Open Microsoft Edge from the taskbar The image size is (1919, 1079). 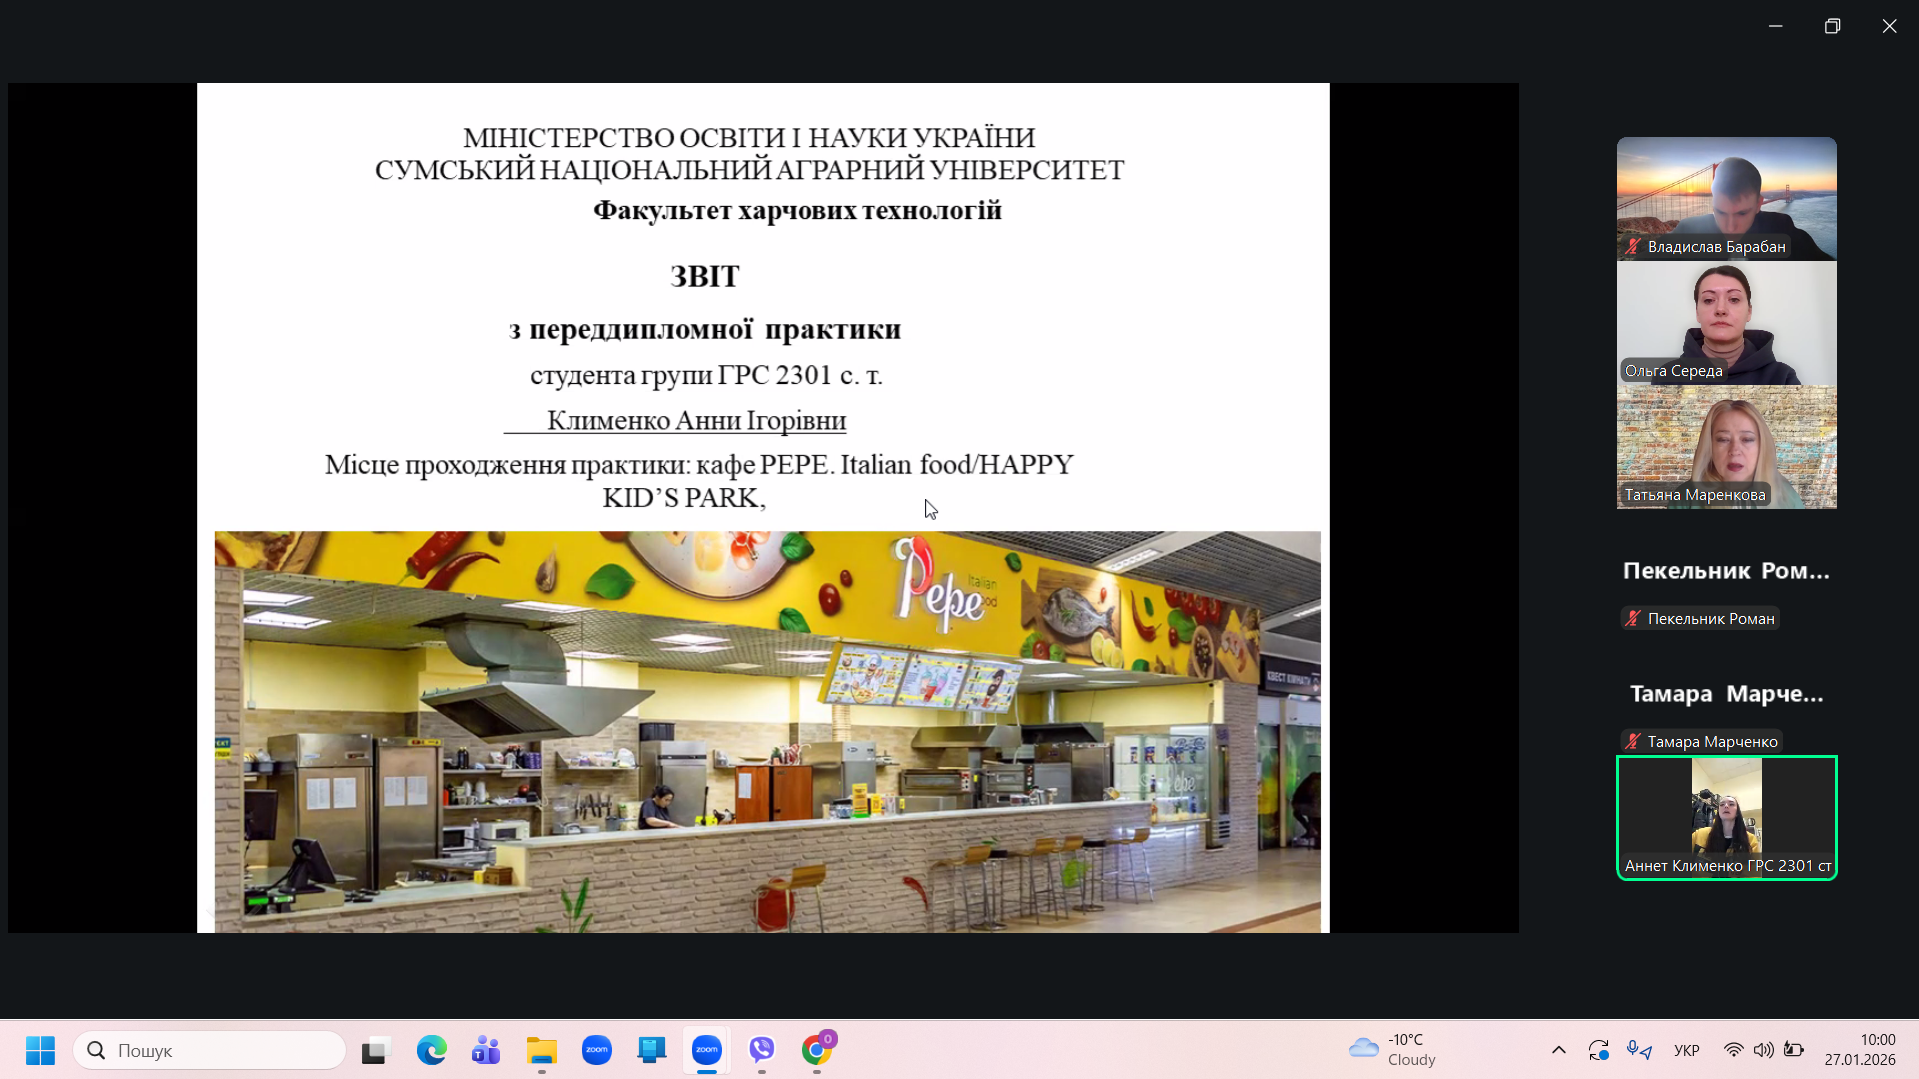click(x=431, y=1050)
